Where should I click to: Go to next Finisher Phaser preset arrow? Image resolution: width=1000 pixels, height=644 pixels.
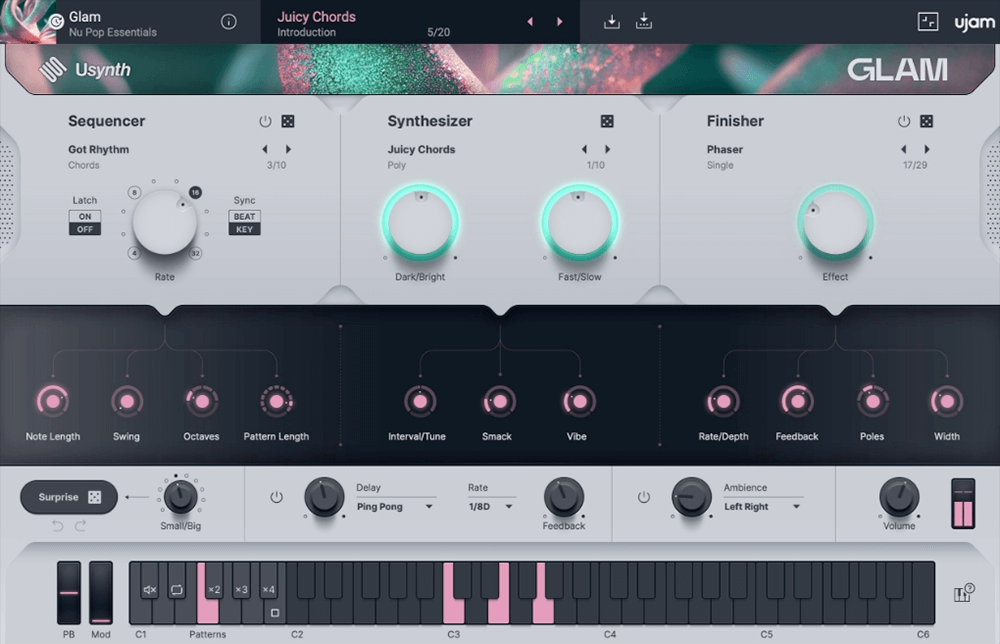point(927,150)
